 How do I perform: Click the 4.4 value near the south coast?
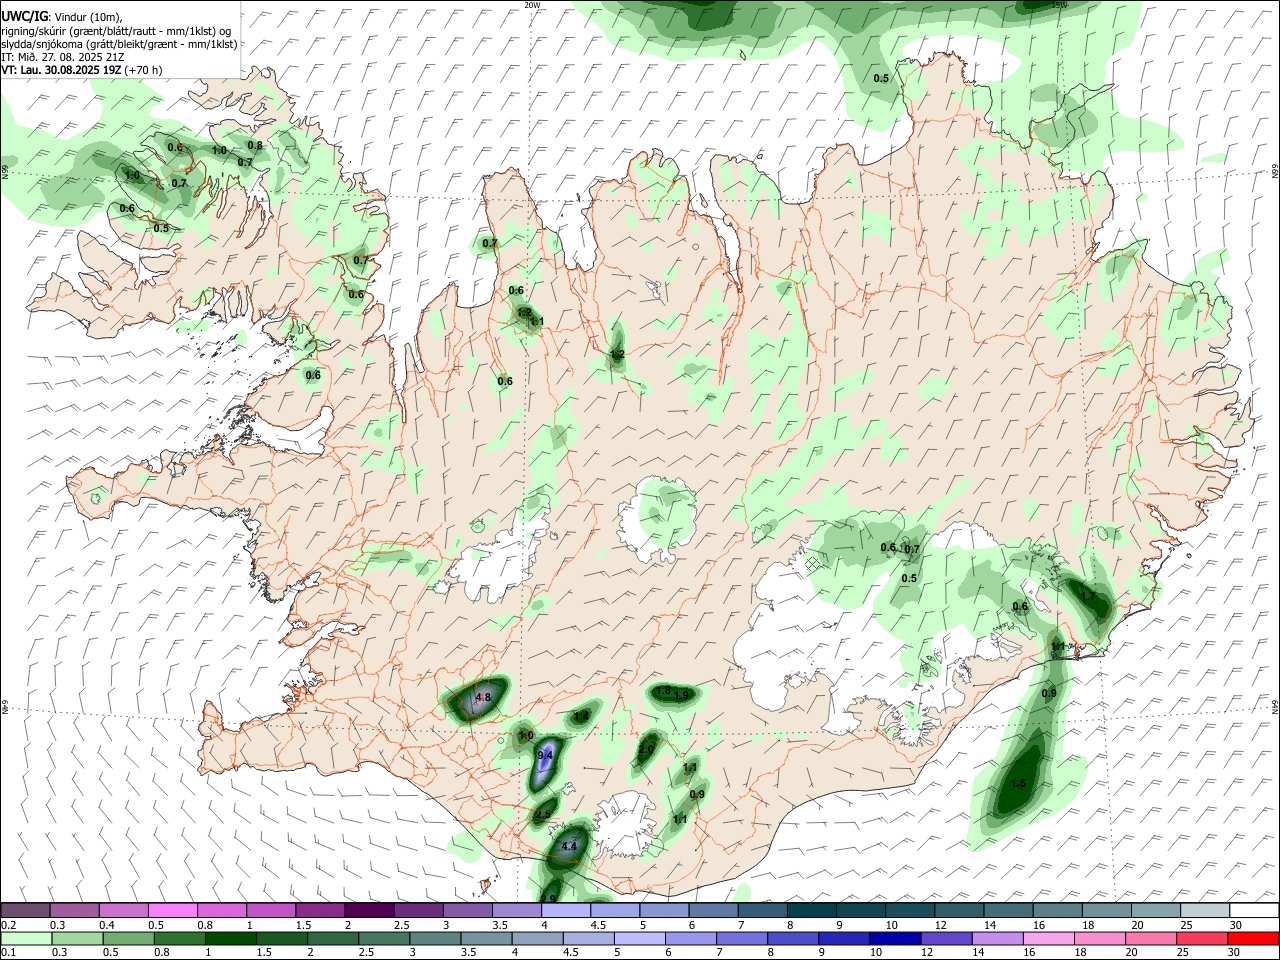[x=569, y=847]
